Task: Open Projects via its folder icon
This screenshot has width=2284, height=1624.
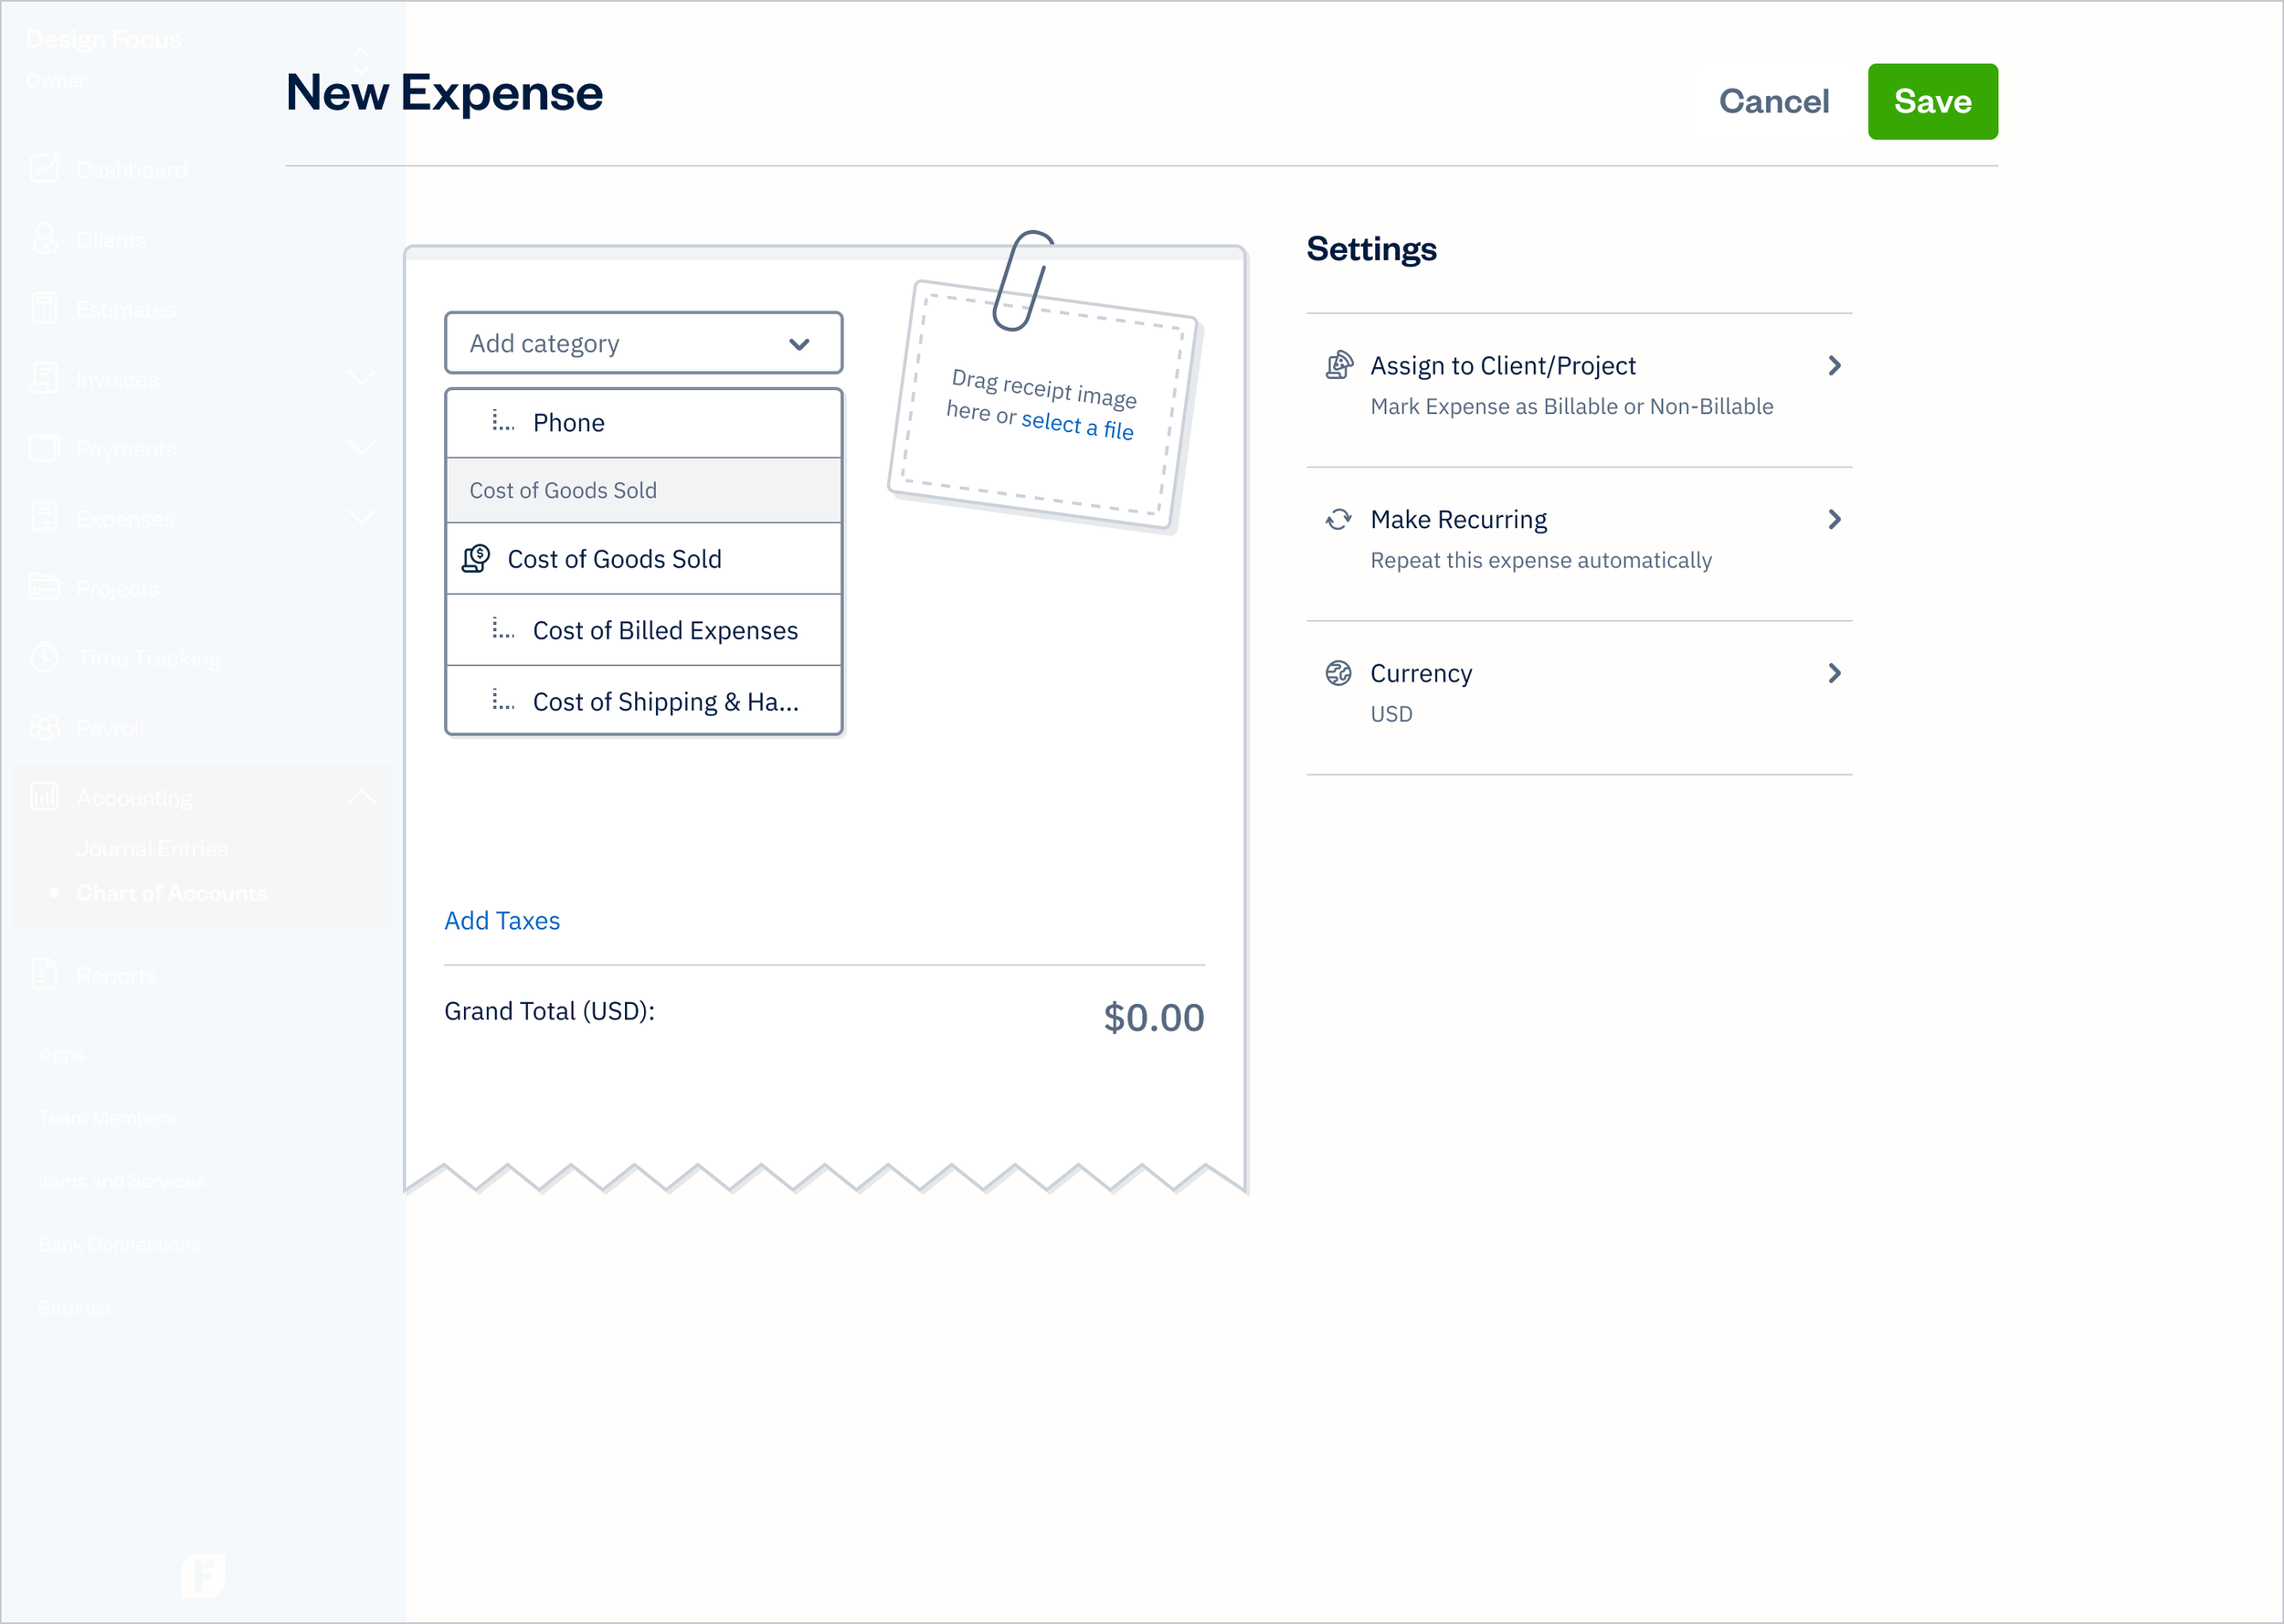Action: click(x=46, y=588)
